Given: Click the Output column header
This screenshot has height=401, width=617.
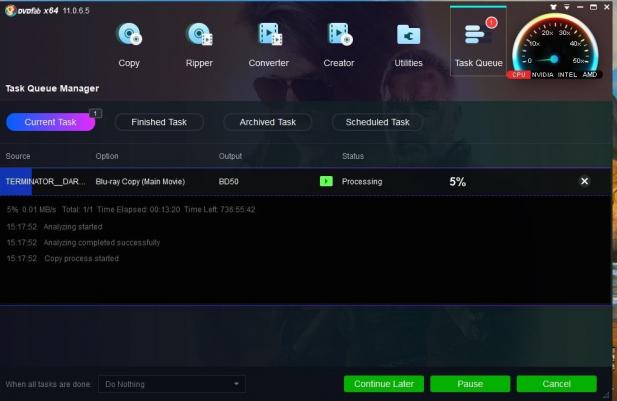Looking at the screenshot, I should tap(230, 156).
